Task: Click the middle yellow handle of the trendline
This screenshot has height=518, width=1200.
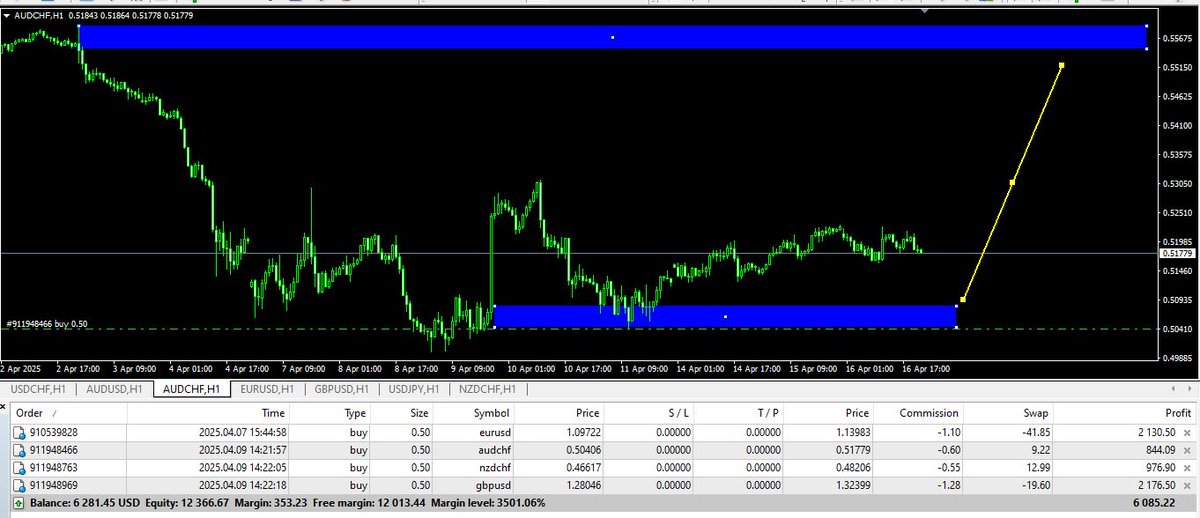Action: pos(1012,182)
